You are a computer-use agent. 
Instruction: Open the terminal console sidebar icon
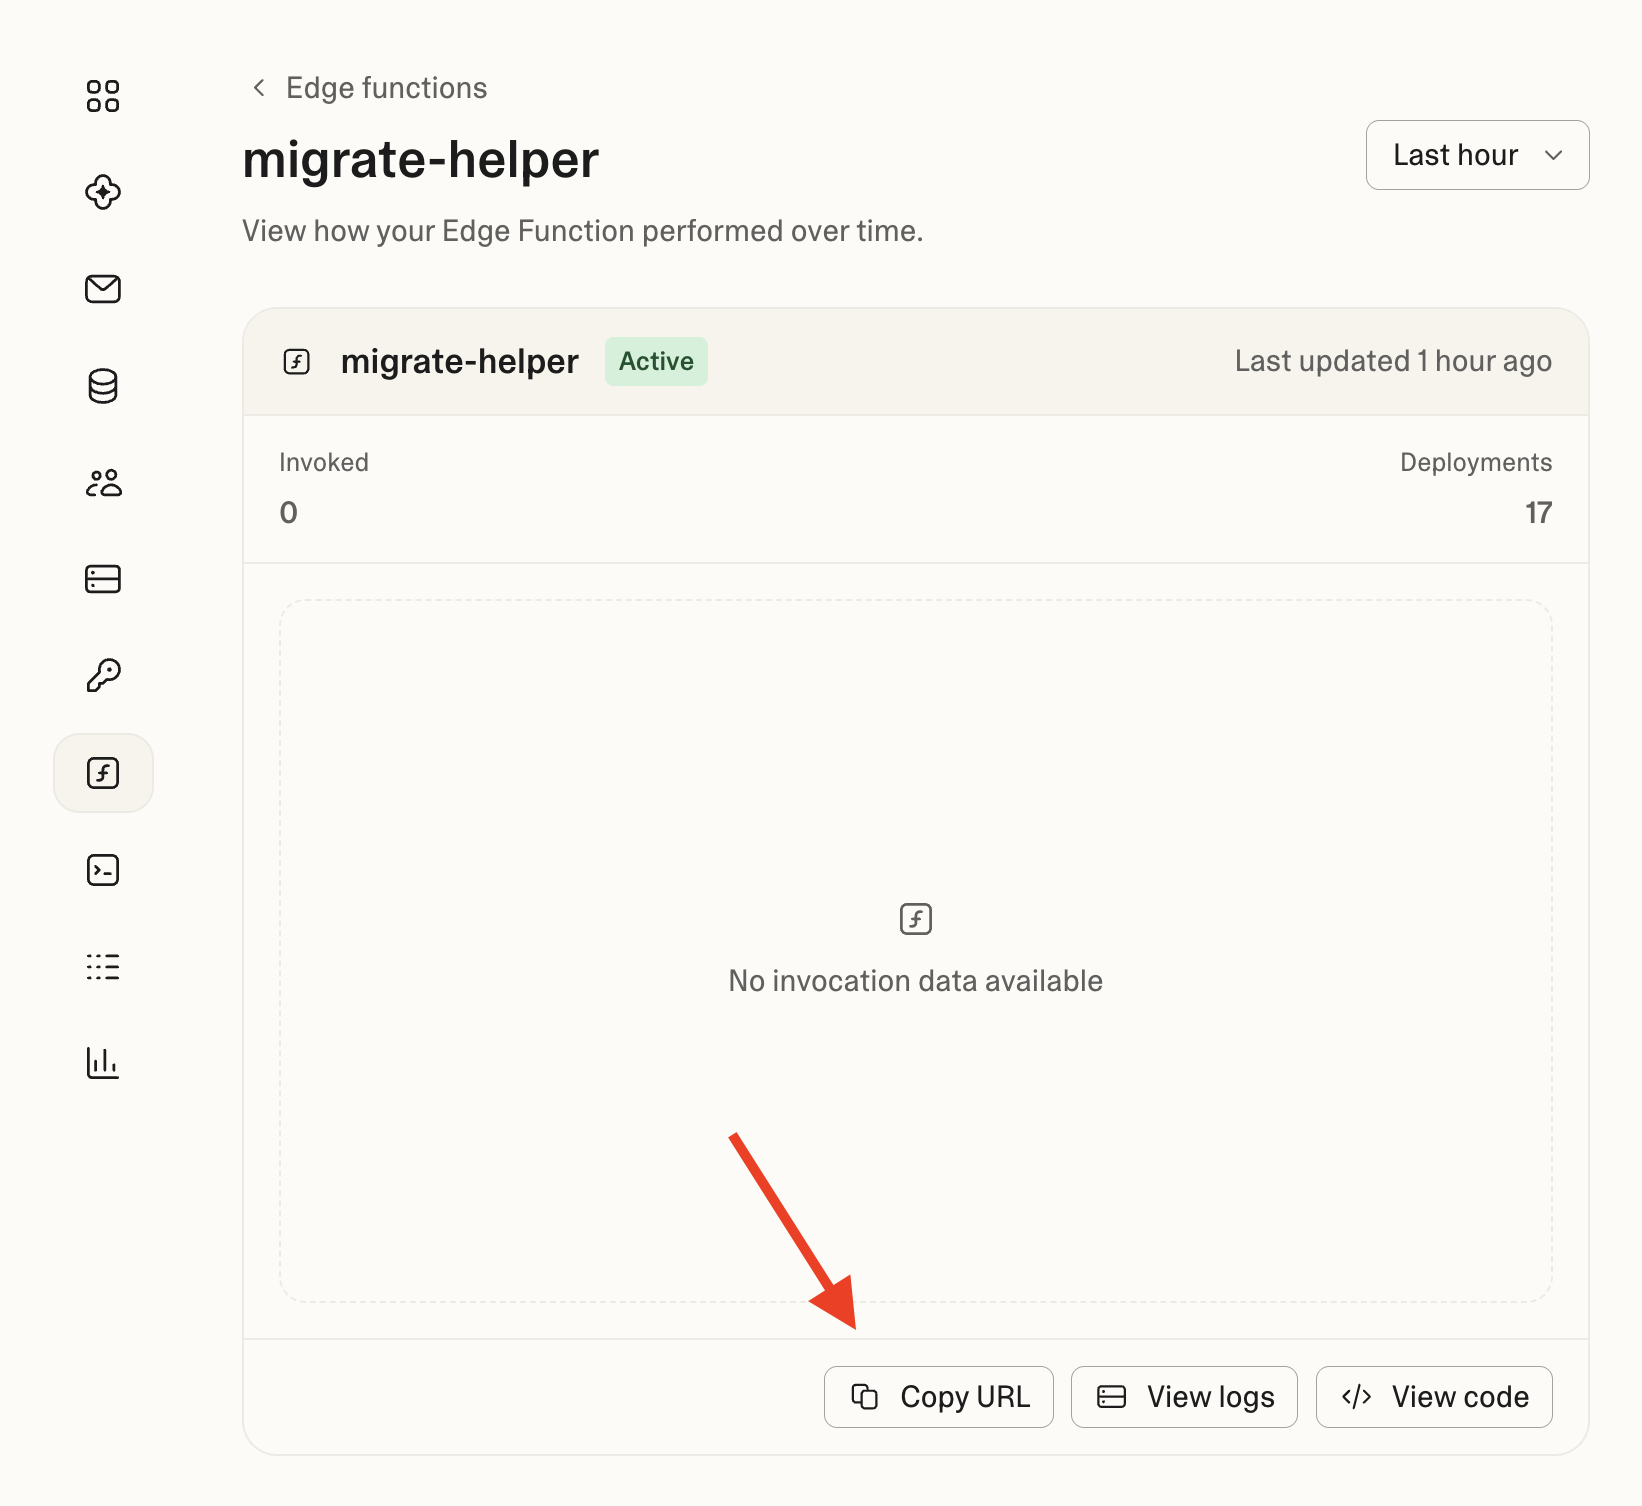[x=103, y=870]
